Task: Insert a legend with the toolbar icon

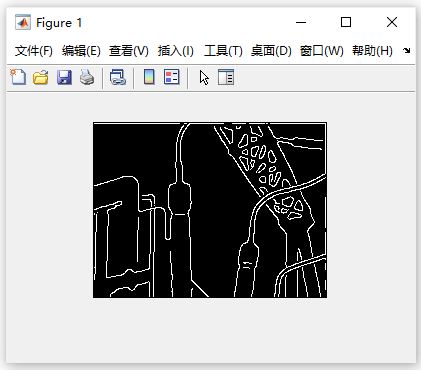Action: tap(172, 77)
